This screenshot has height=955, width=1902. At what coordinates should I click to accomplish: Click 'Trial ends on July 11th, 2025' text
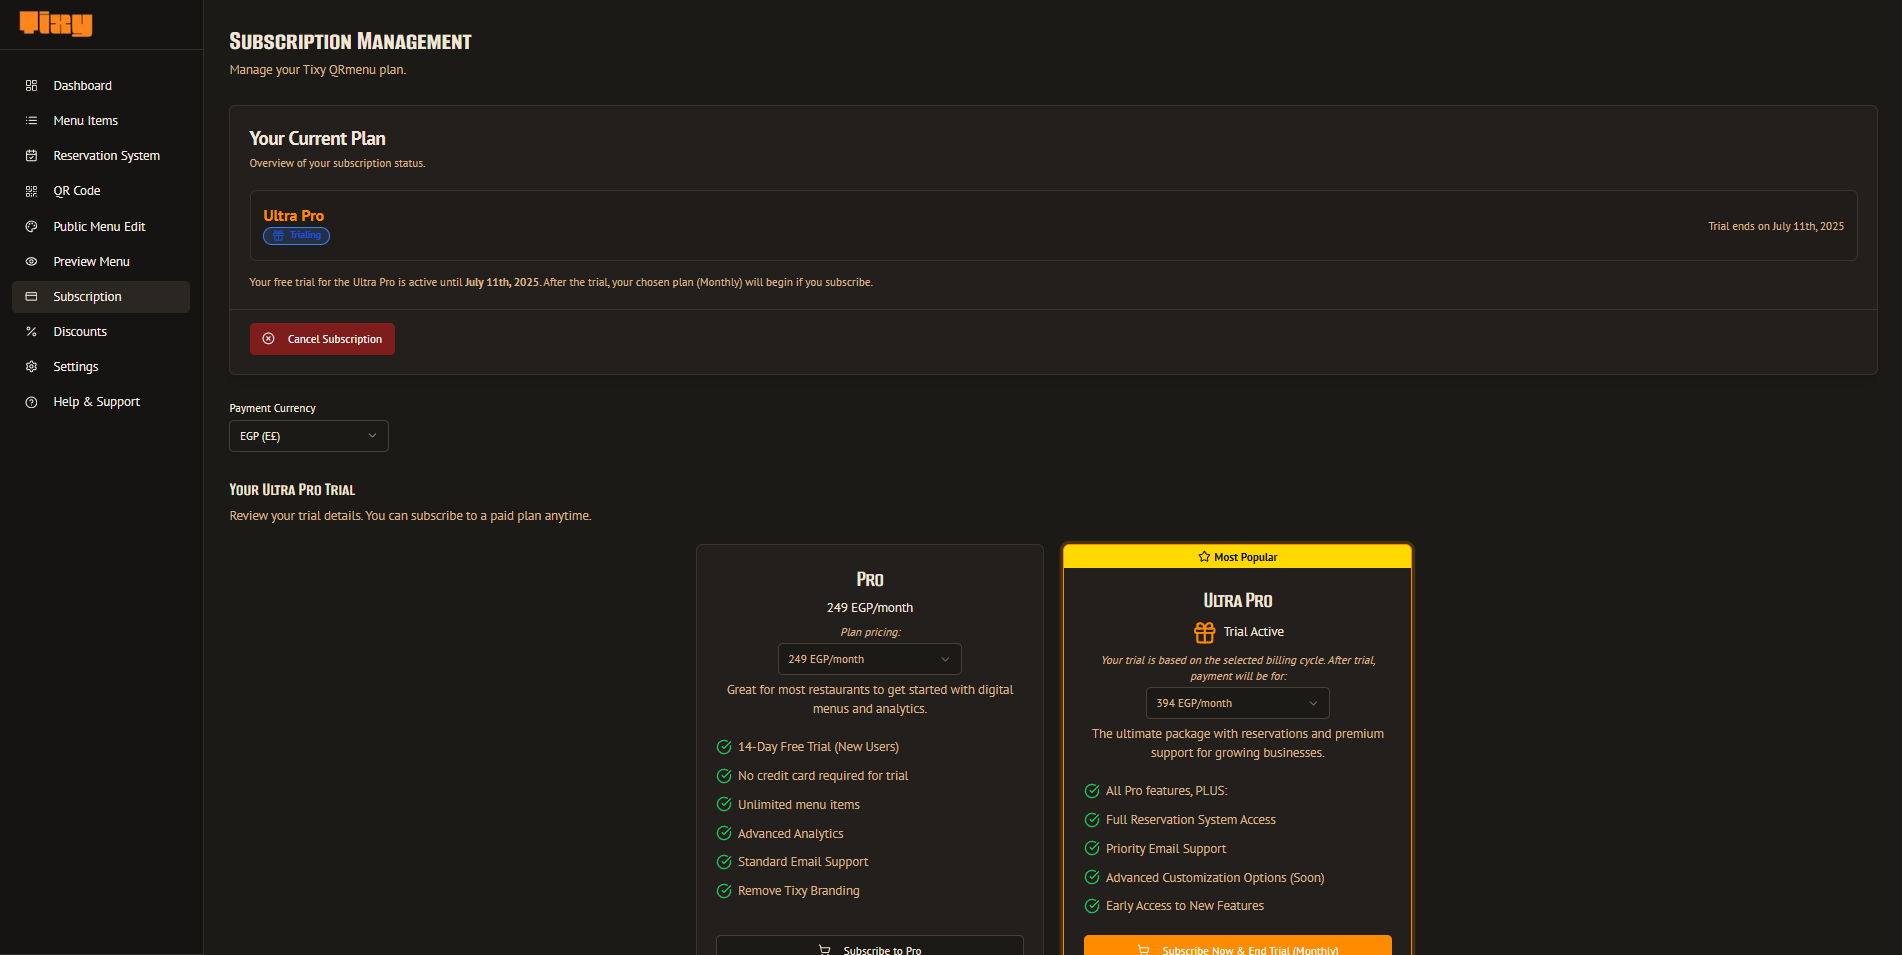click(x=1776, y=227)
